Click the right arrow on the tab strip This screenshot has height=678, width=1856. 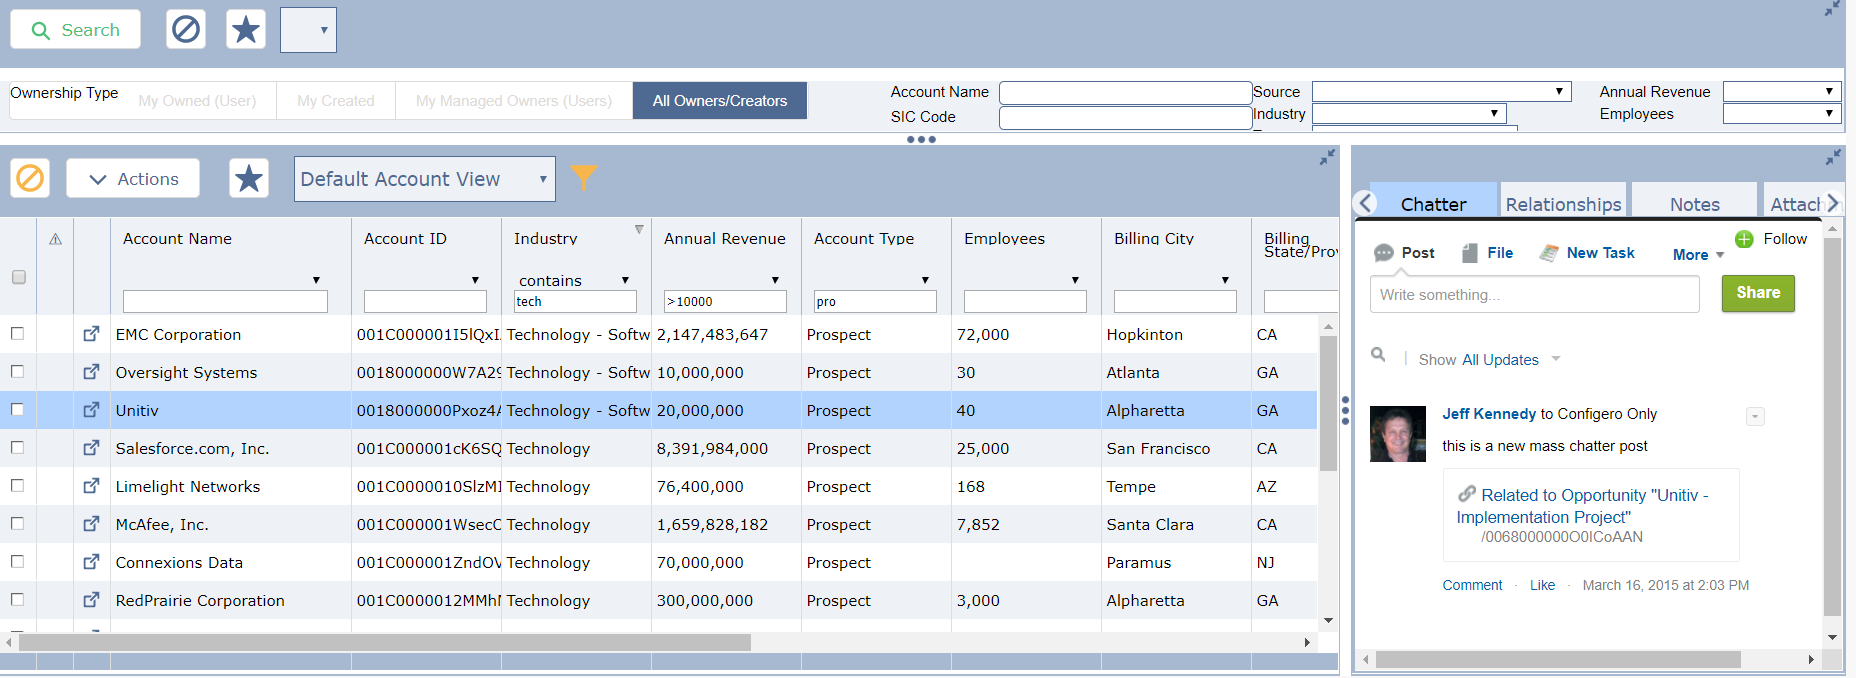[1832, 203]
